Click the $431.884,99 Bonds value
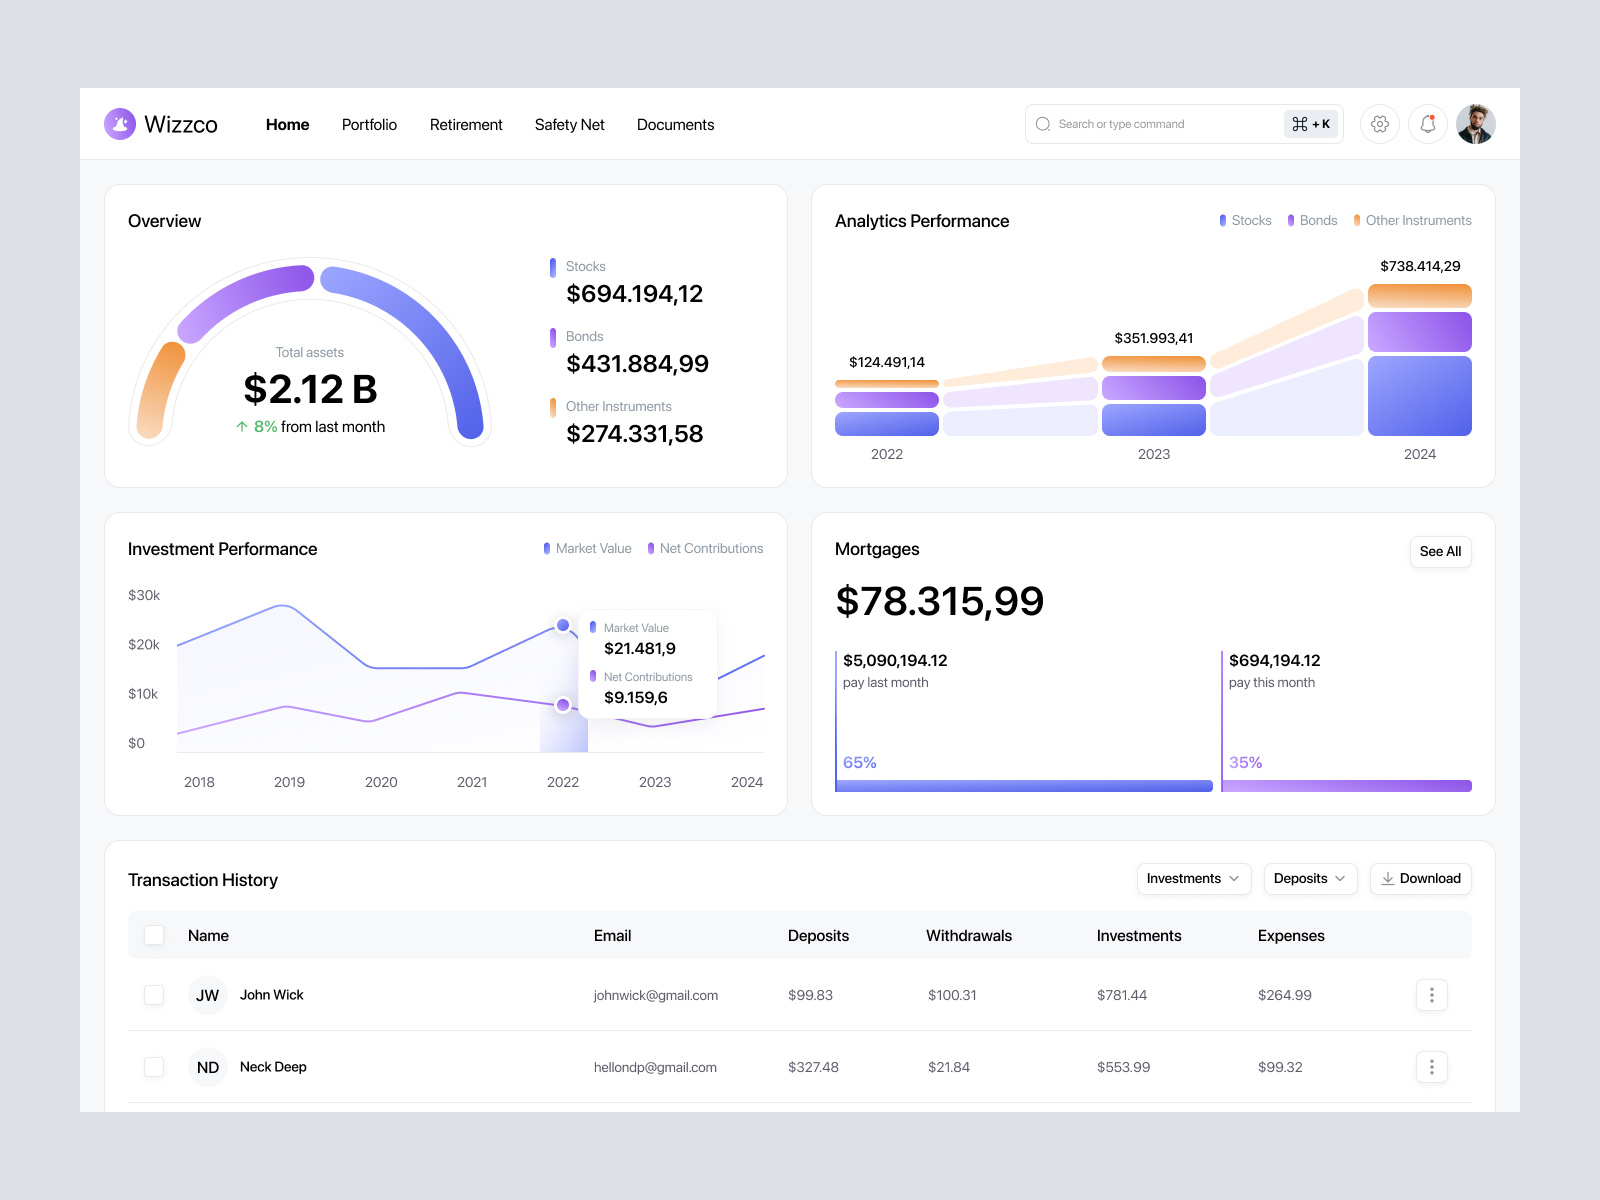Image resolution: width=1600 pixels, height=1200 pixels. (638, 364)
